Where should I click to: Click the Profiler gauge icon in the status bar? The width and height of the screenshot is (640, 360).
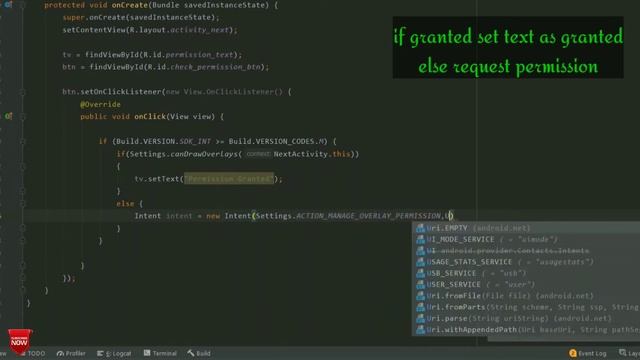coord(60,353)
